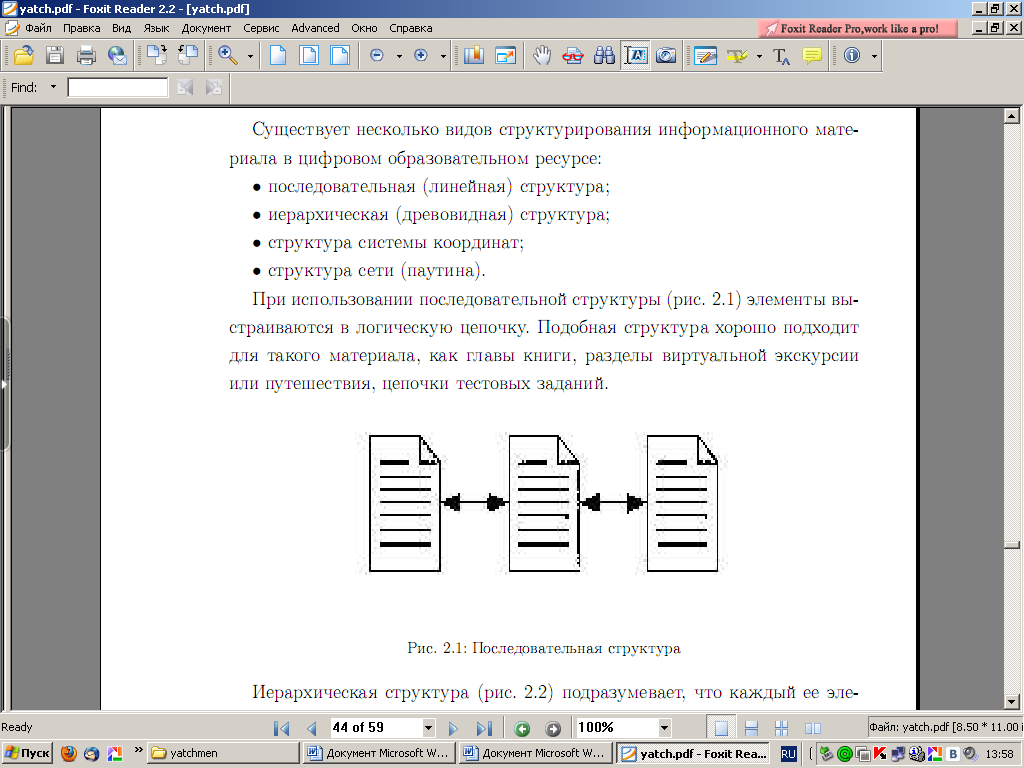Open the Правка menu
This screenshot has width=1024, height=768.
(82, 28)
